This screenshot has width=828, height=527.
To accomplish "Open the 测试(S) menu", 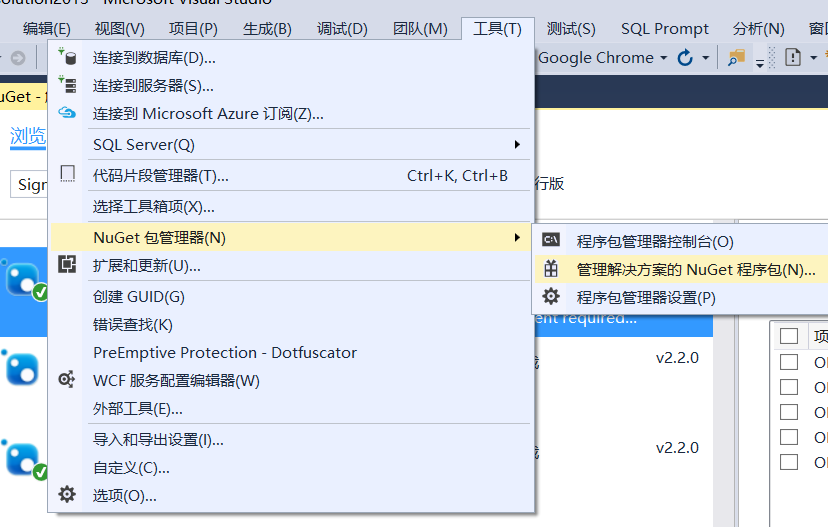I will (571, 29).
